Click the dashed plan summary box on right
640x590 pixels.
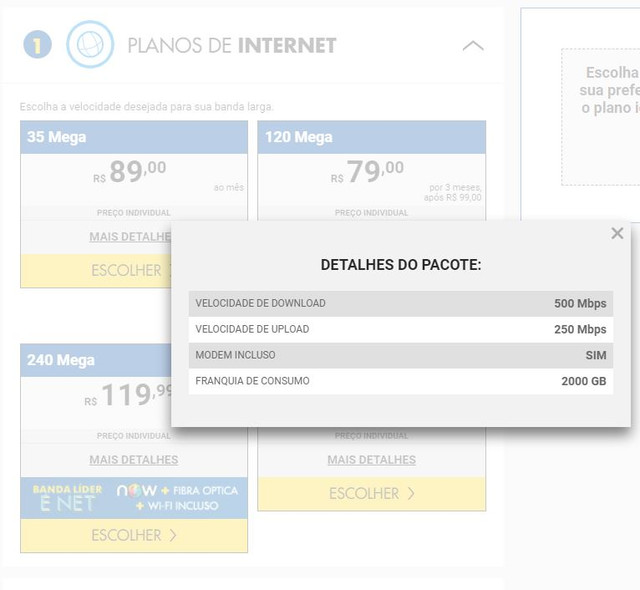pos(600,117)
